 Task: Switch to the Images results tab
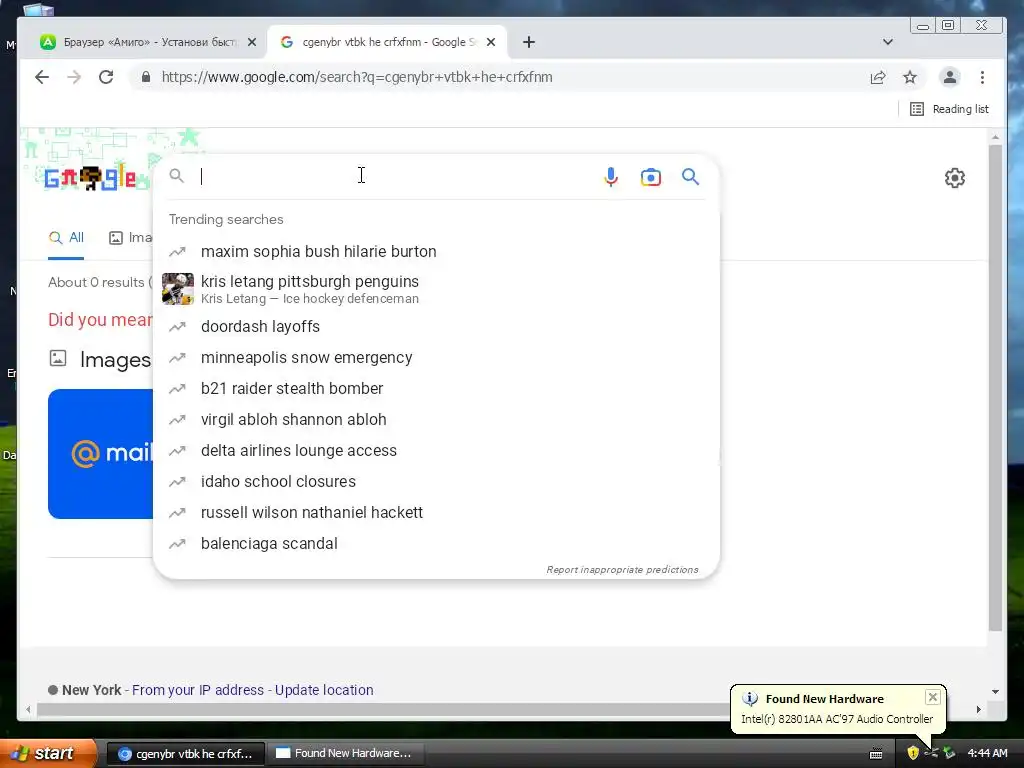tap(131, 238)
